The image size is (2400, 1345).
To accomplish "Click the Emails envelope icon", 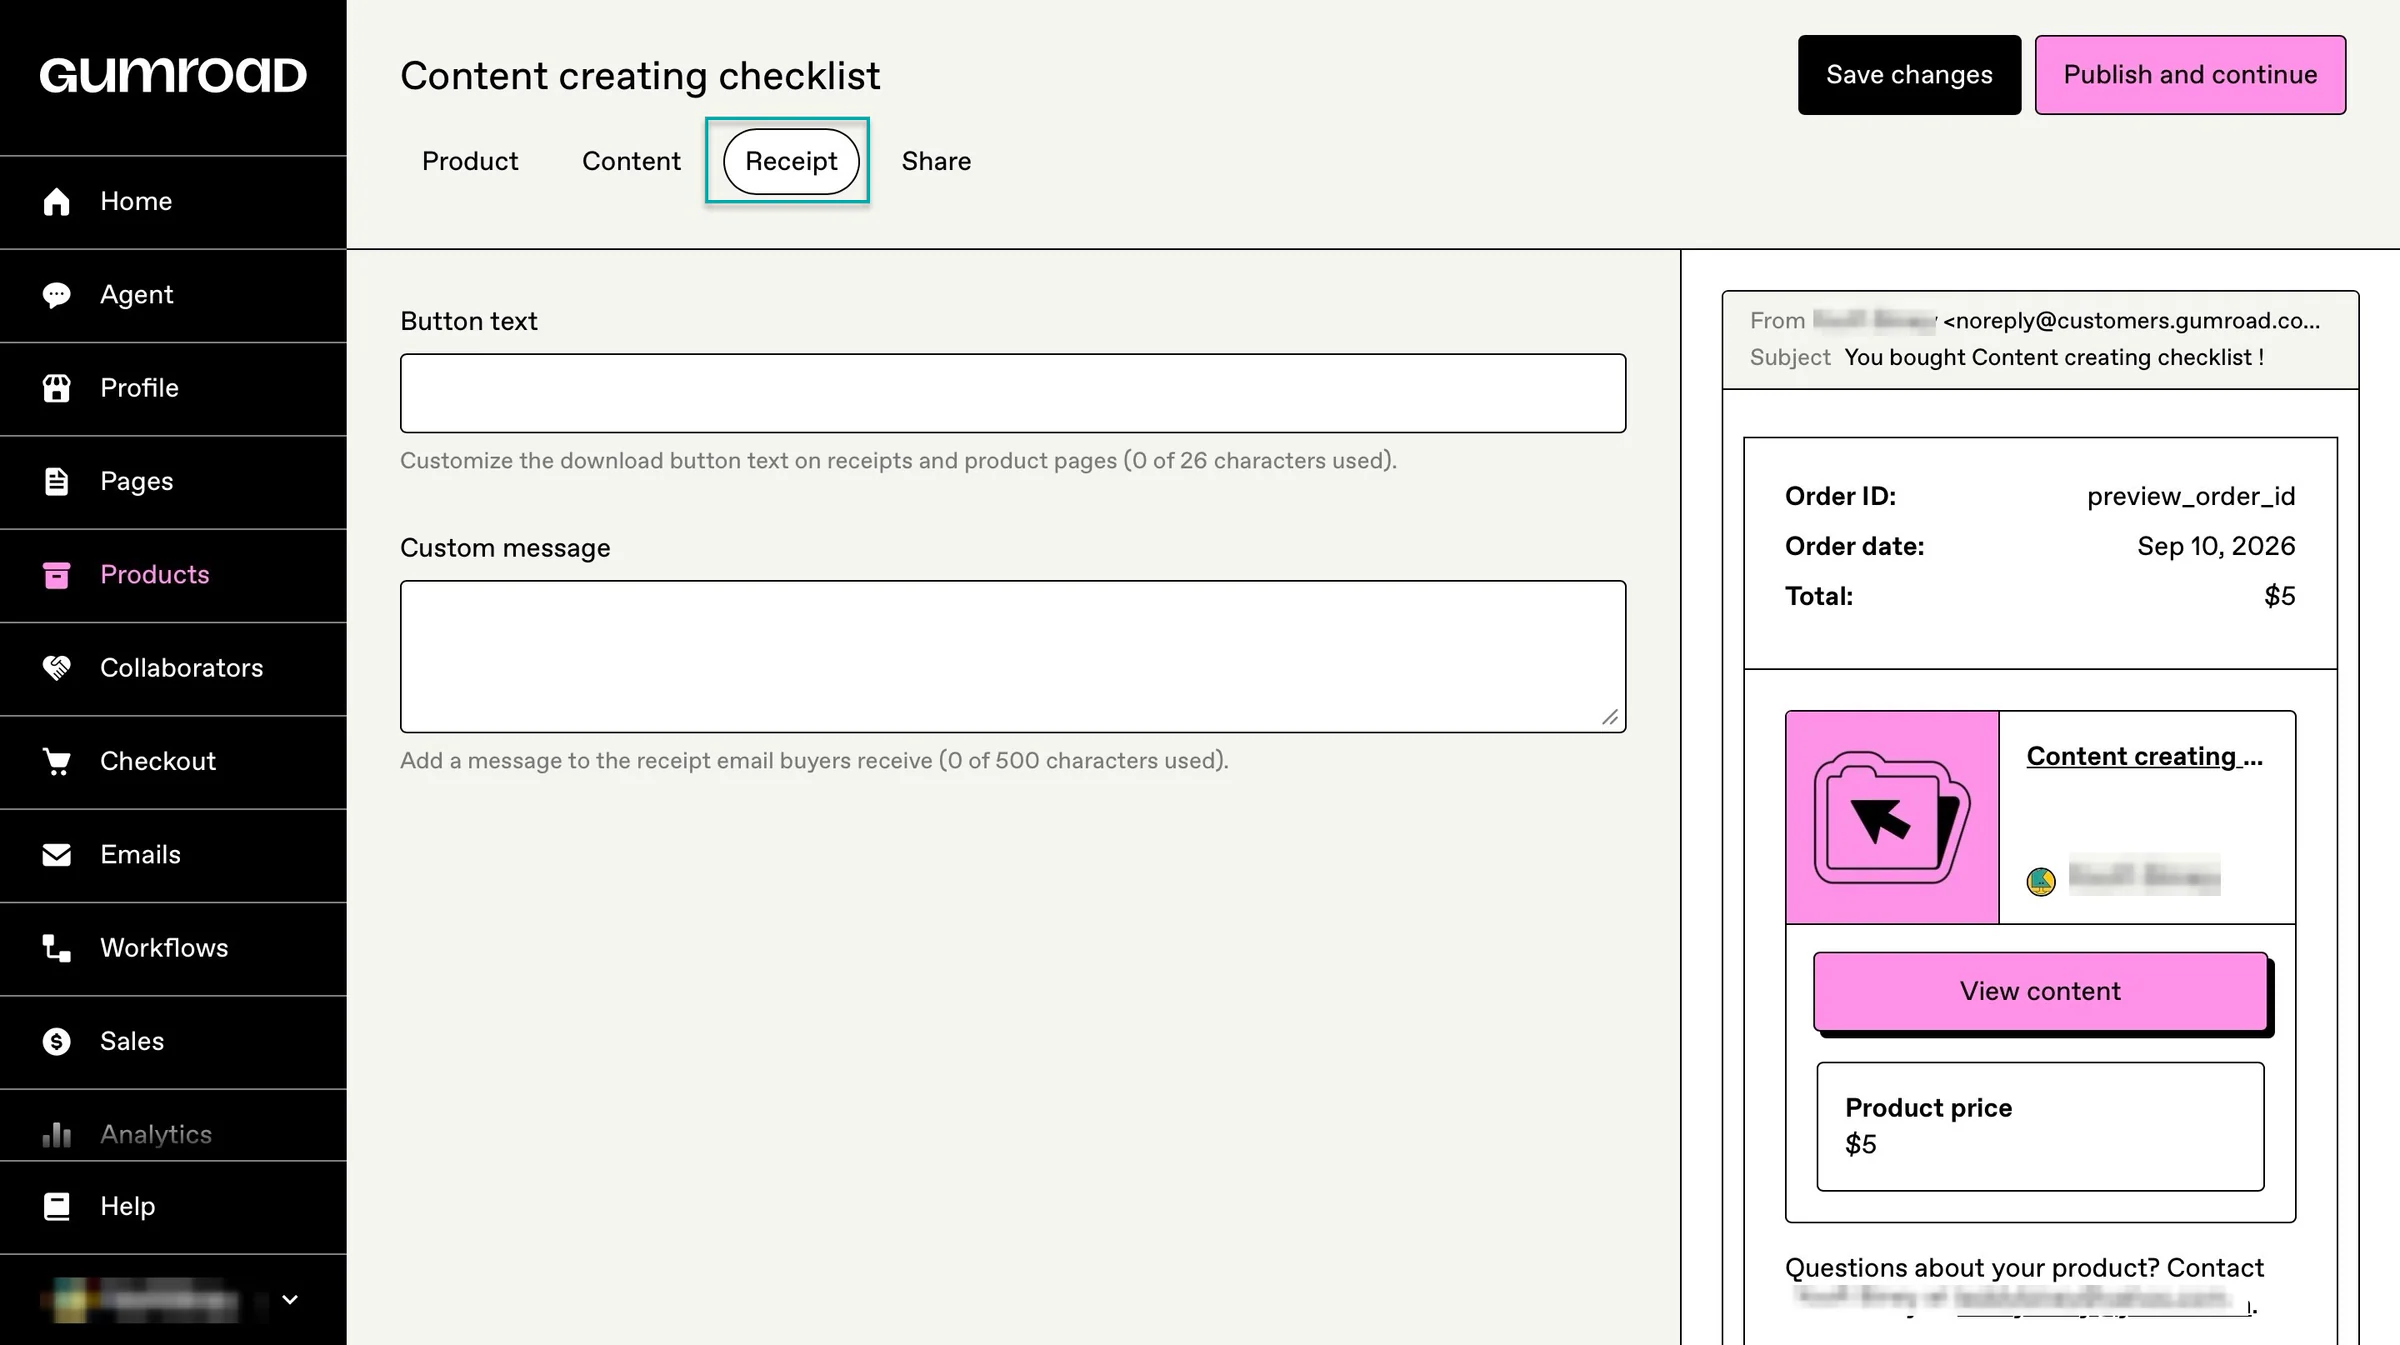I will point(57,855).
